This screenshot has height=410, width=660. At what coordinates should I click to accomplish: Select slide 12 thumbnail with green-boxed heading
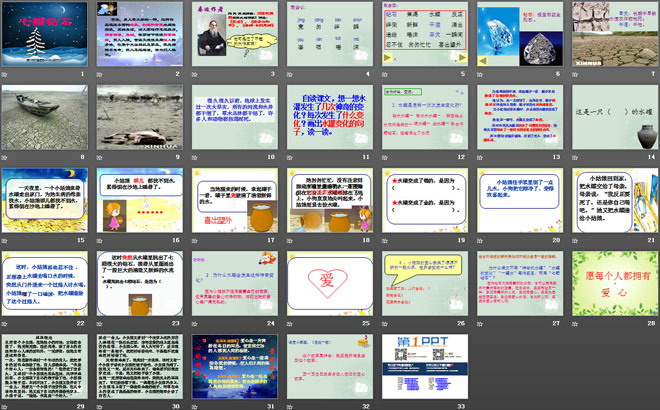tap(425, 117)
